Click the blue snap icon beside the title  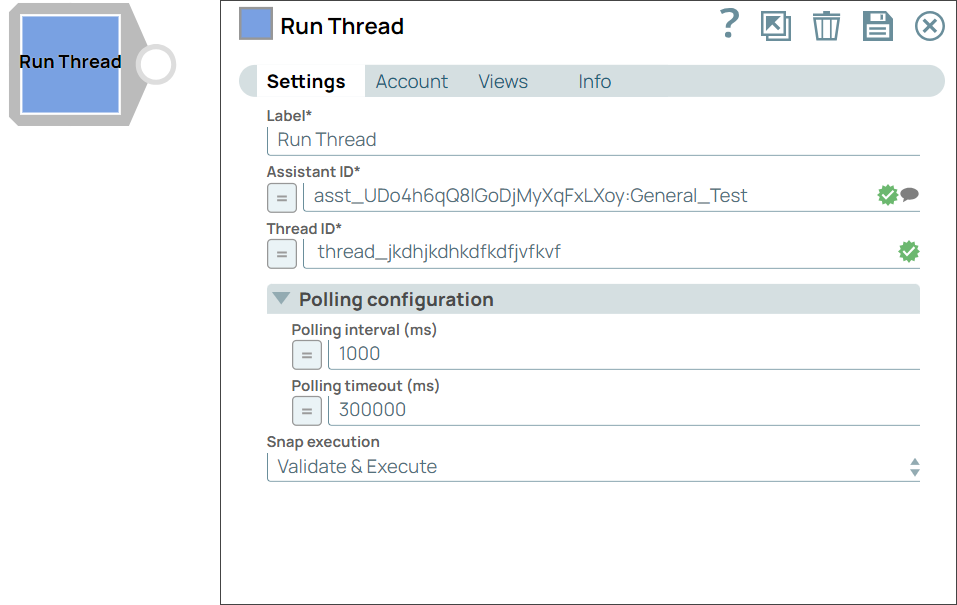(x=256, y=24)
